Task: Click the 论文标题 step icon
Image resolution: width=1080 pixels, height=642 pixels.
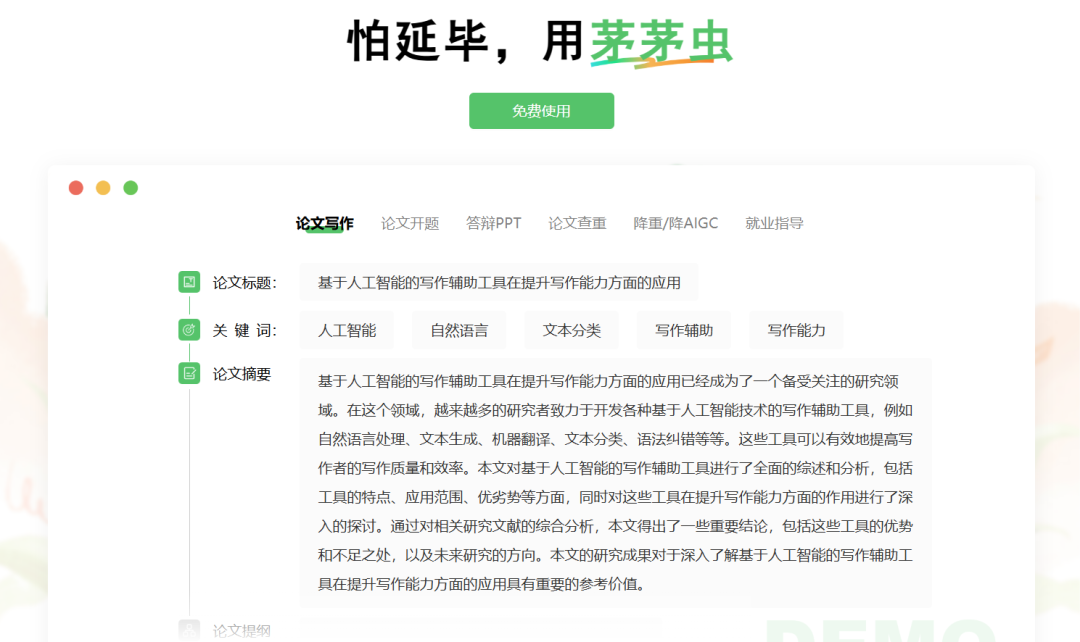Action: (189, 282)
